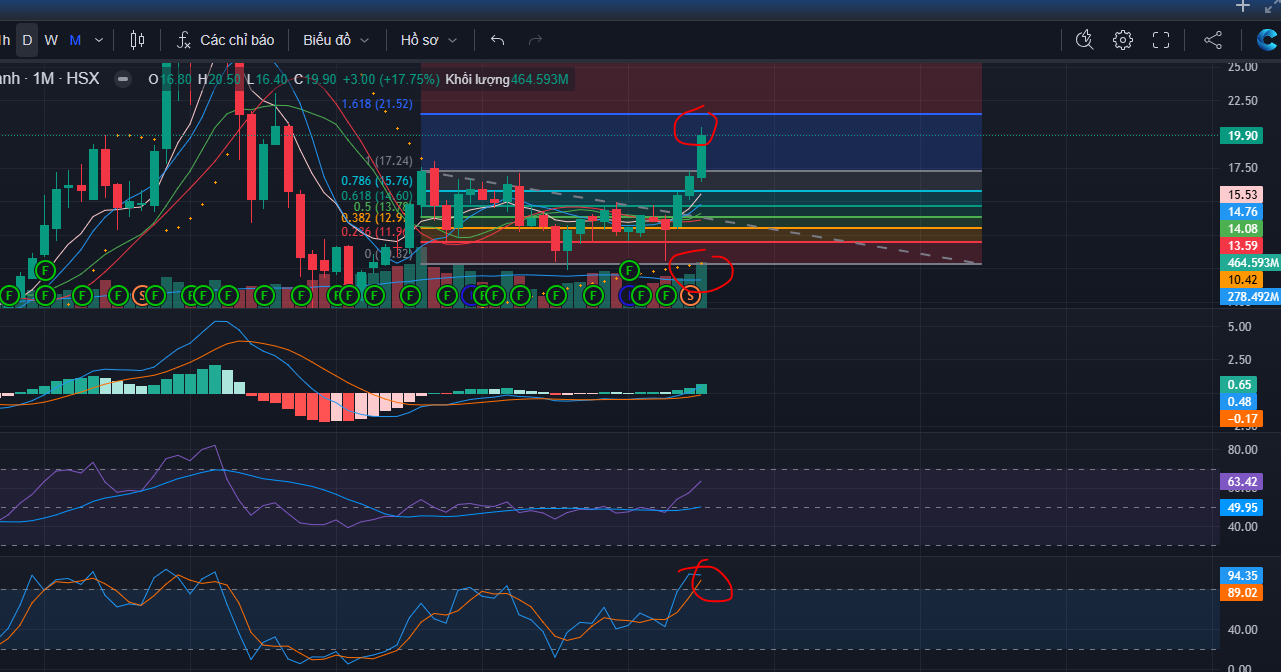This screenshot has height=672, width=1281.
Task: Click the orange -0.17 MACD signal label
Action: click(x=1240, y=418)
